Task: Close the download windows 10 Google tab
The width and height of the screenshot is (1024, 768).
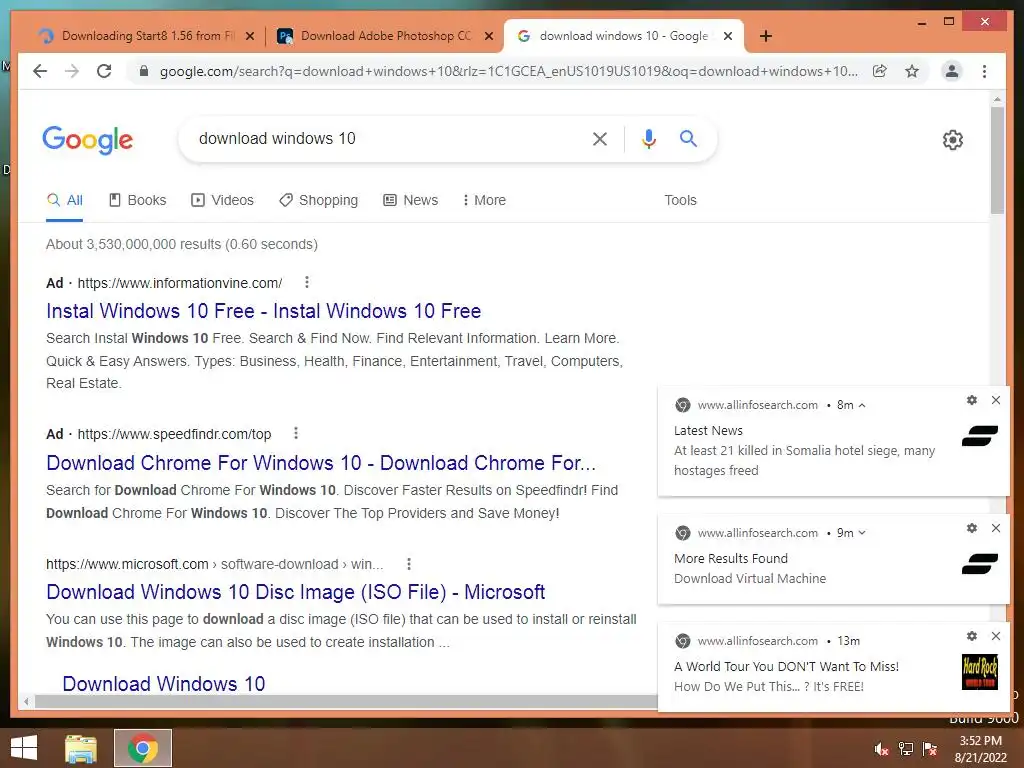Action: [728, 36]
